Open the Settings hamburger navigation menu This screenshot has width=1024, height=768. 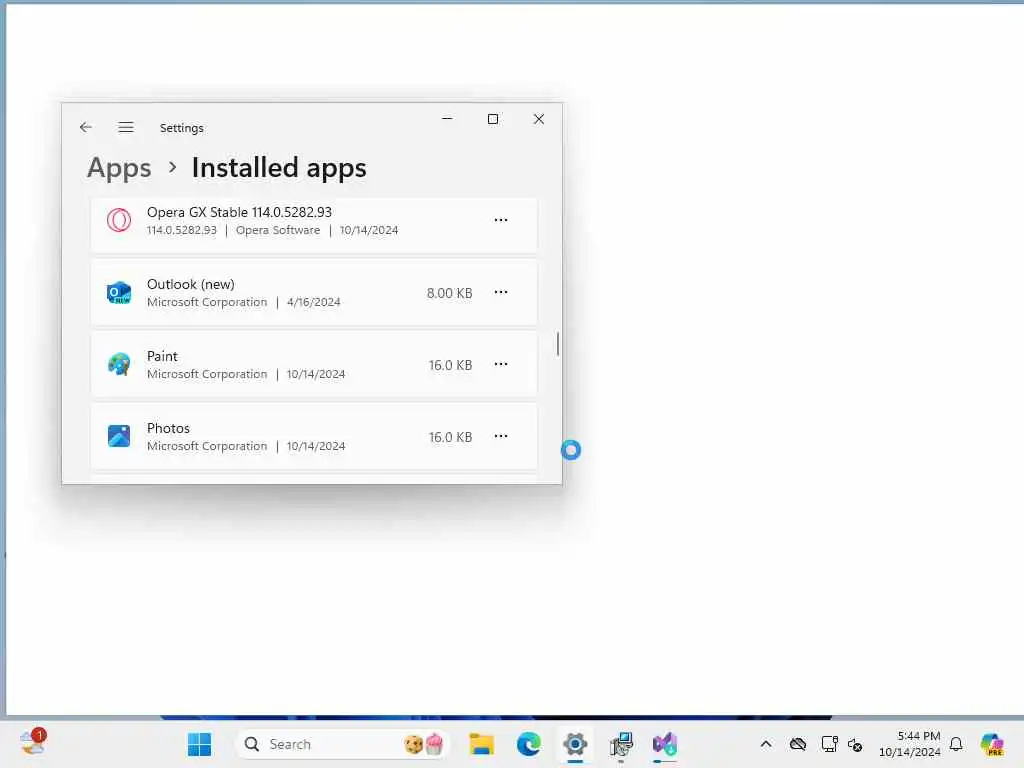coord(126,127)
